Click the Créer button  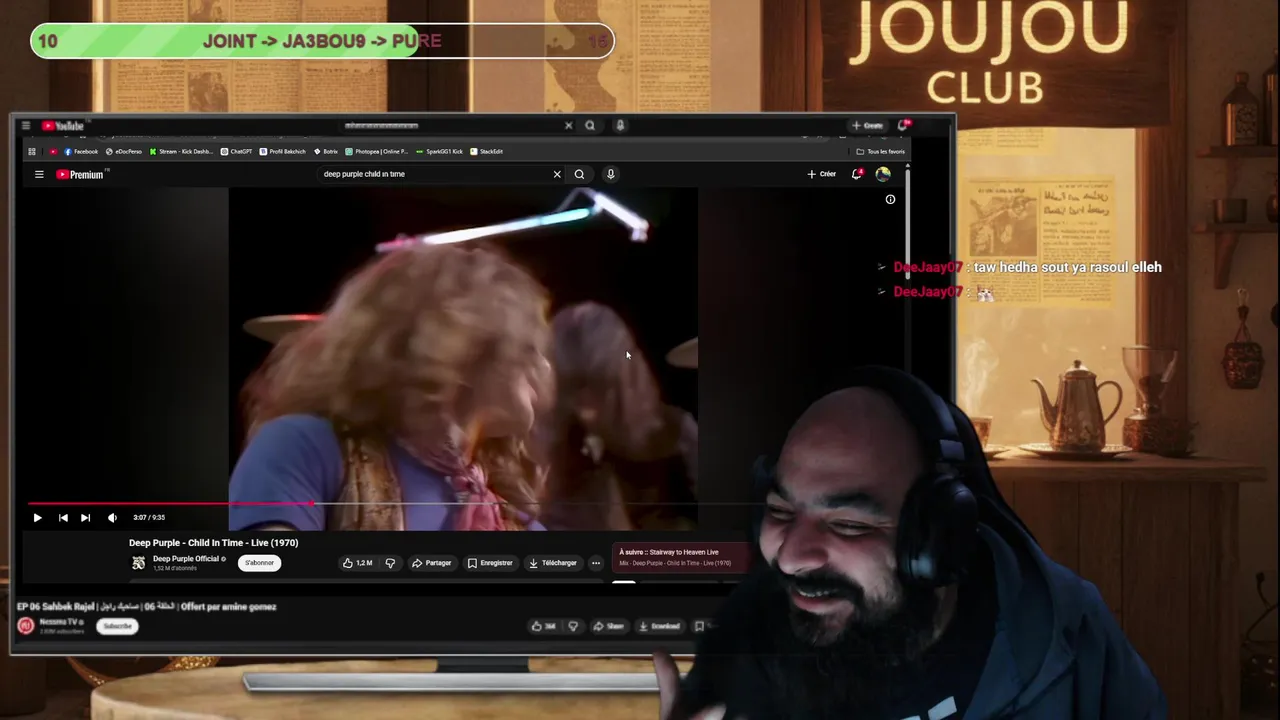(x=822, y=174)
